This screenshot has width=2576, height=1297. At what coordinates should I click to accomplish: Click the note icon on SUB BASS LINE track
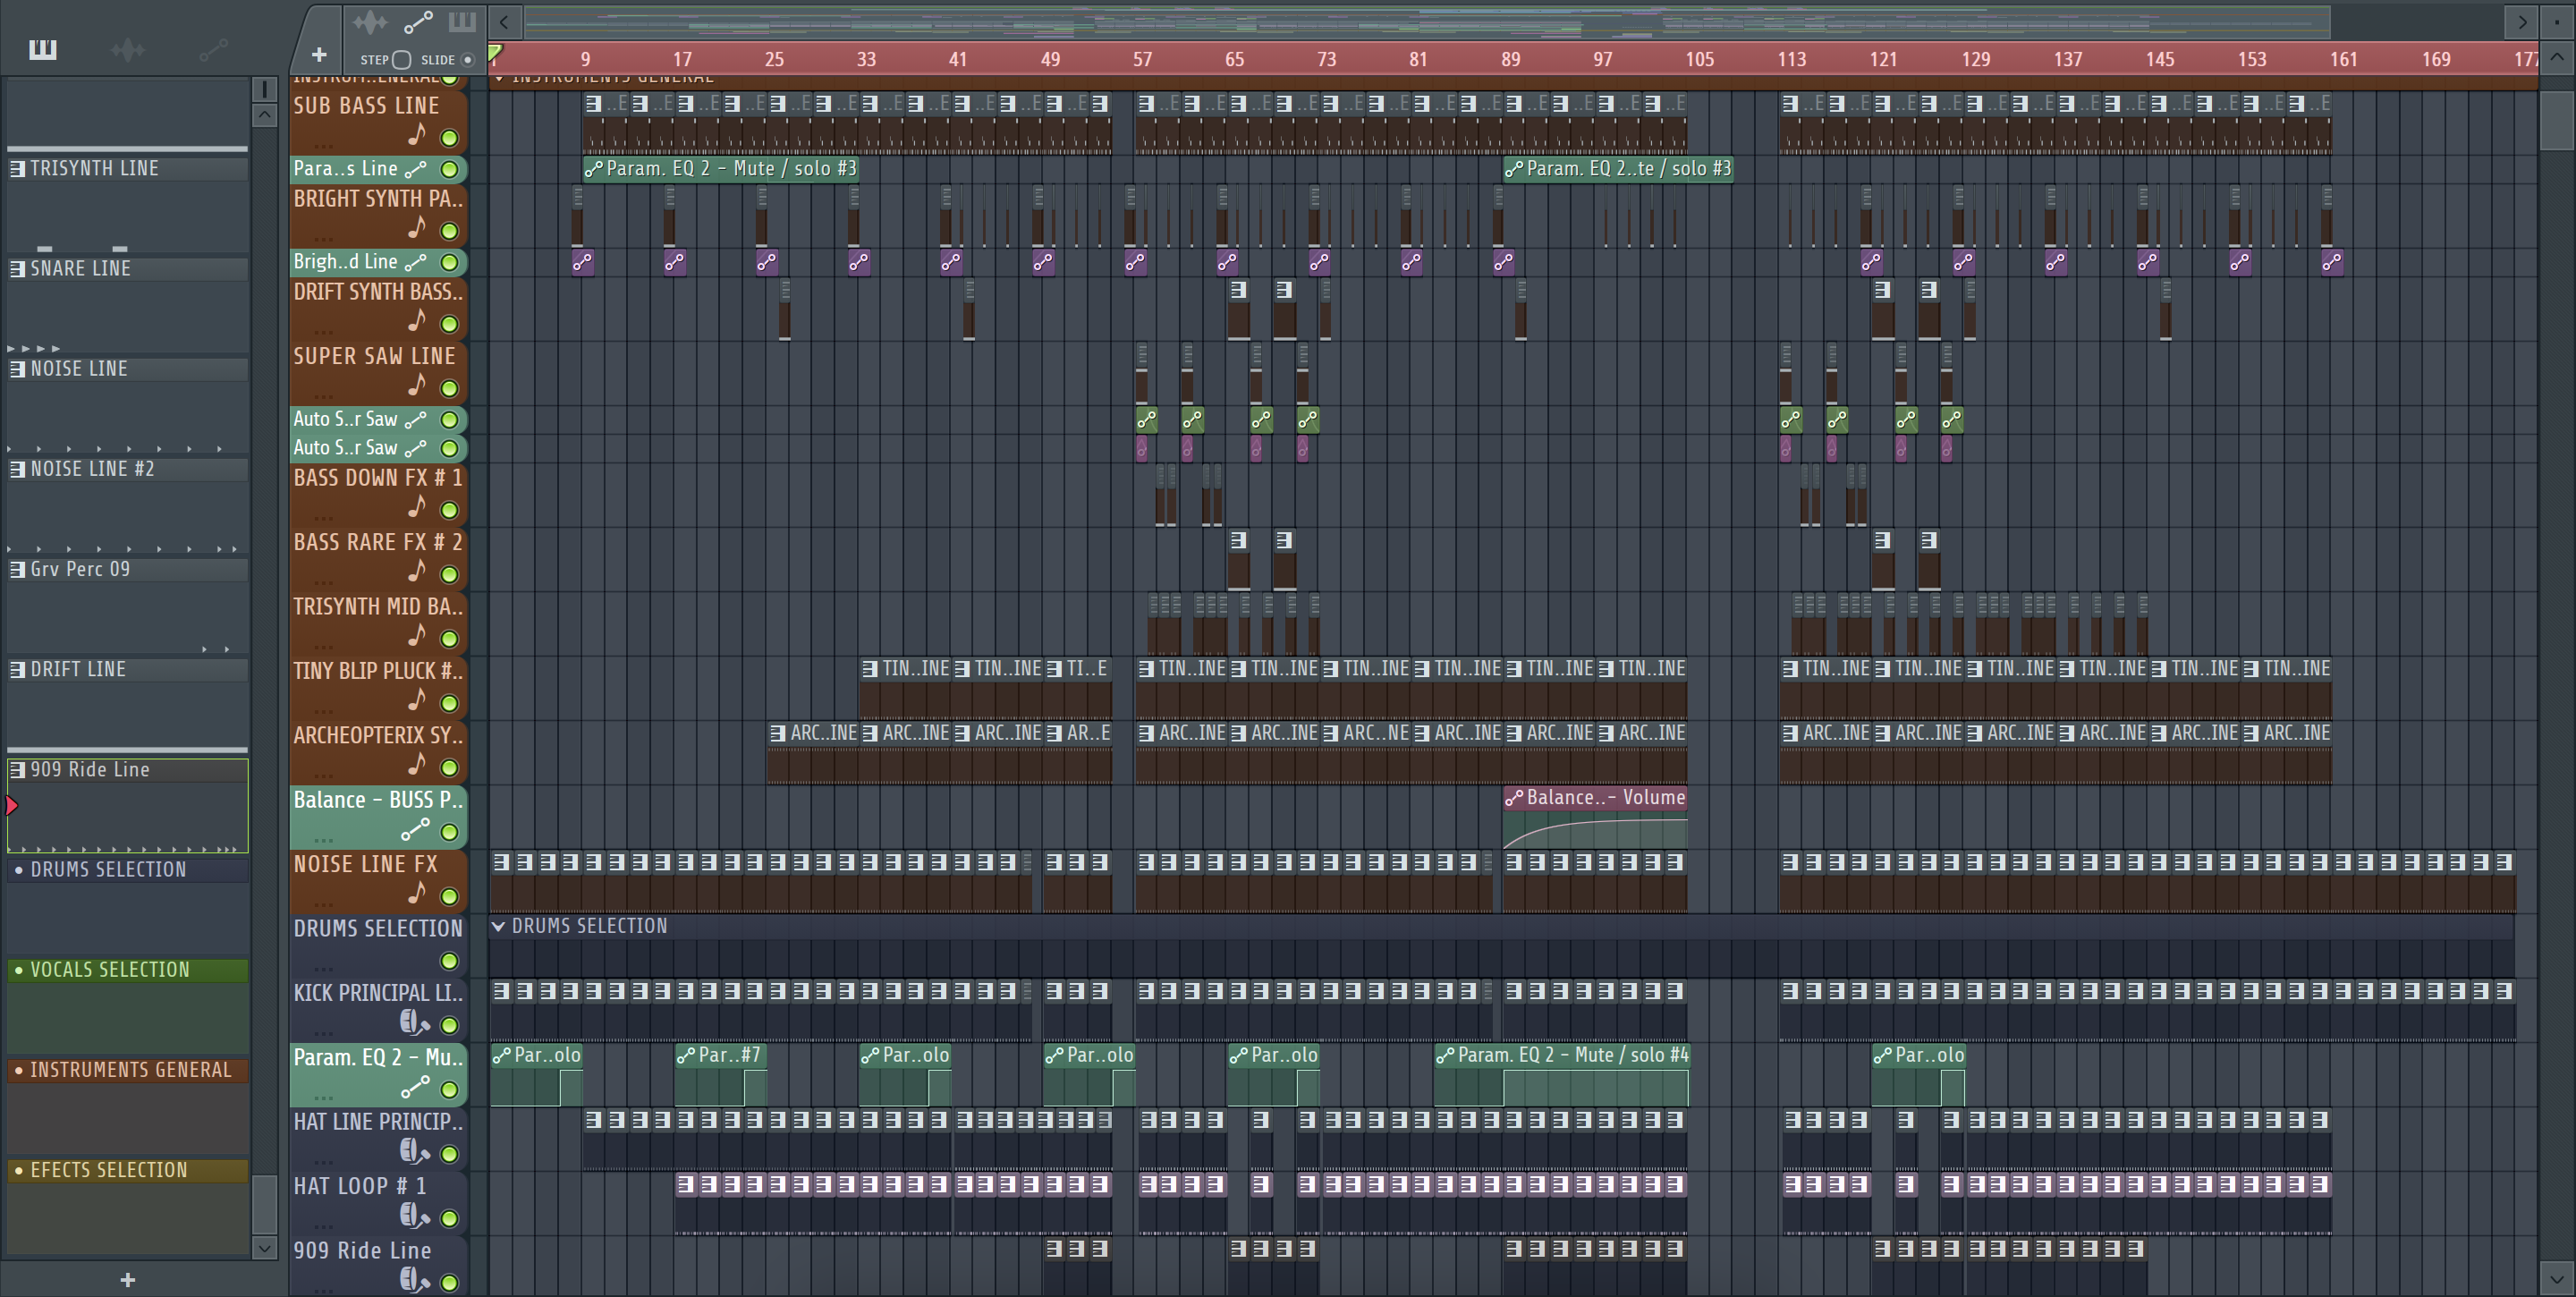416,134
